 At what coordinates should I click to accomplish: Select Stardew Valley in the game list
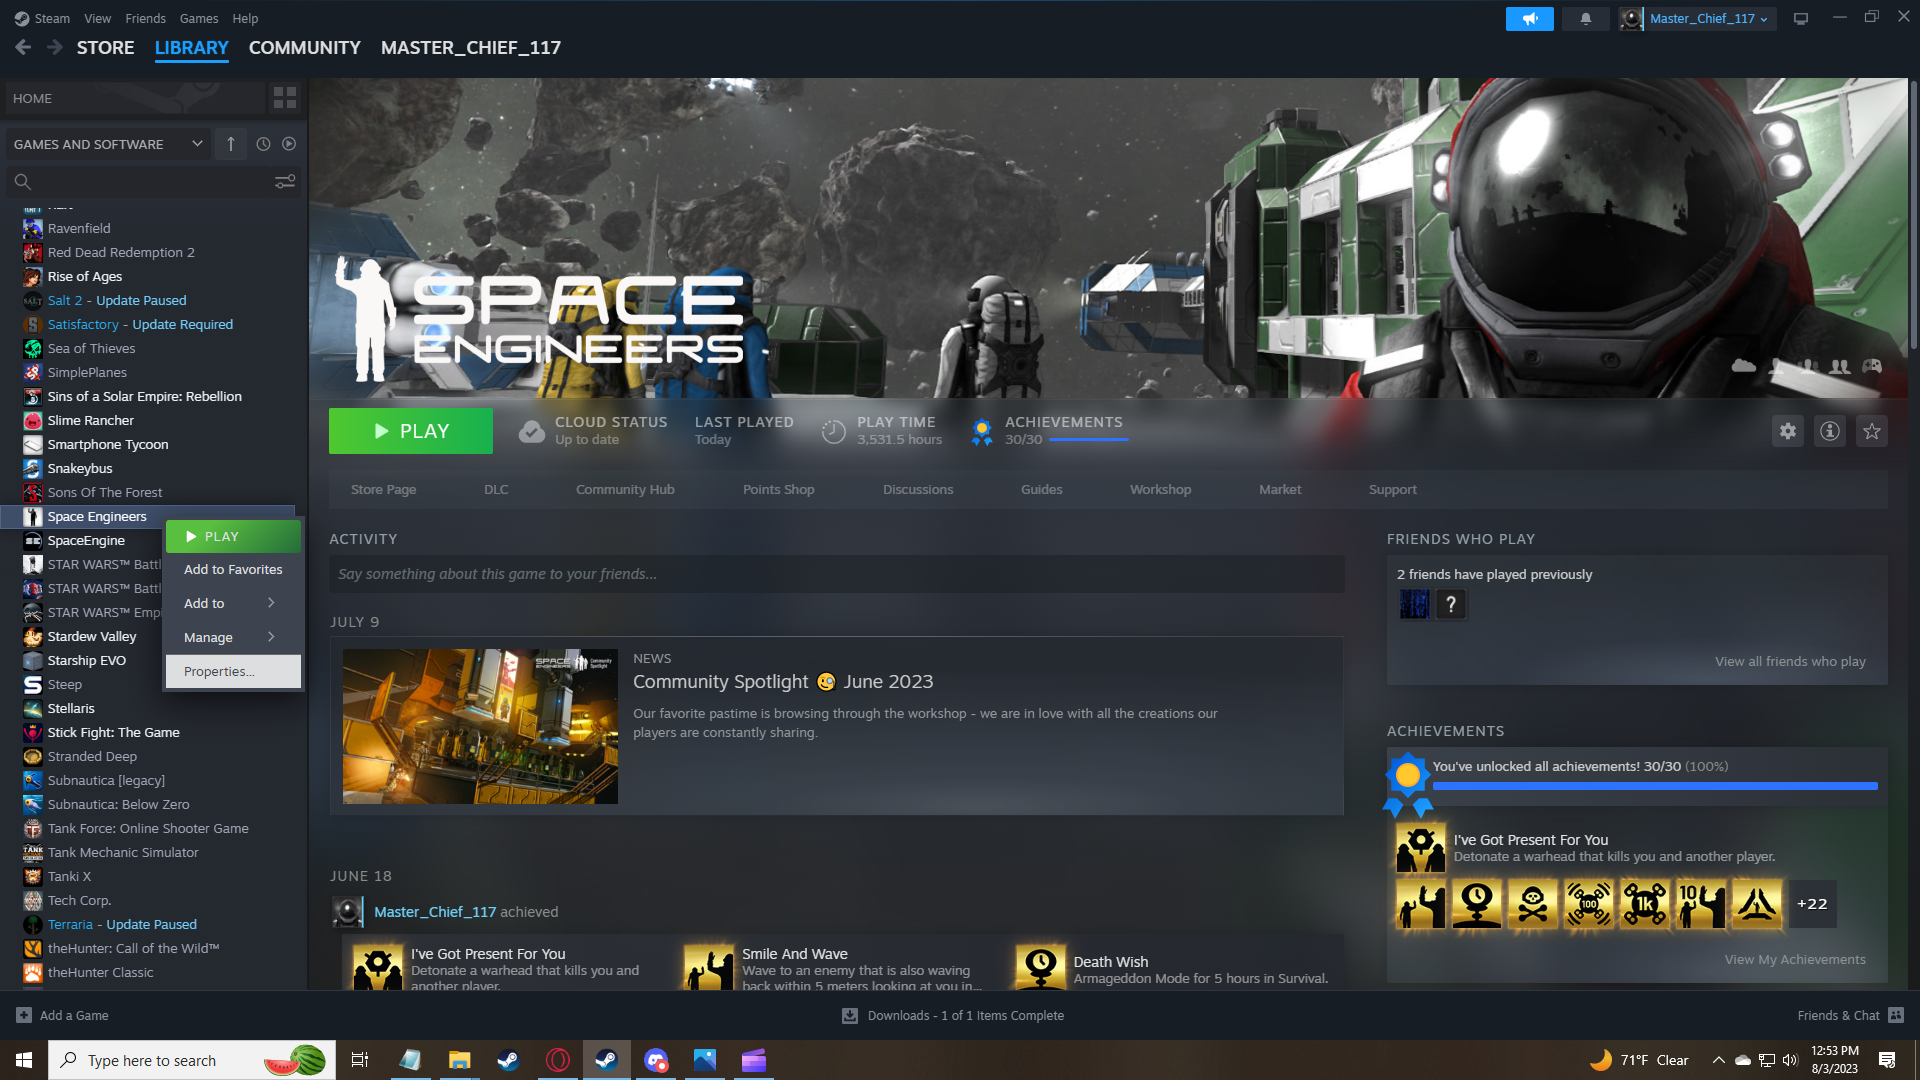click(x=92, y=636)
